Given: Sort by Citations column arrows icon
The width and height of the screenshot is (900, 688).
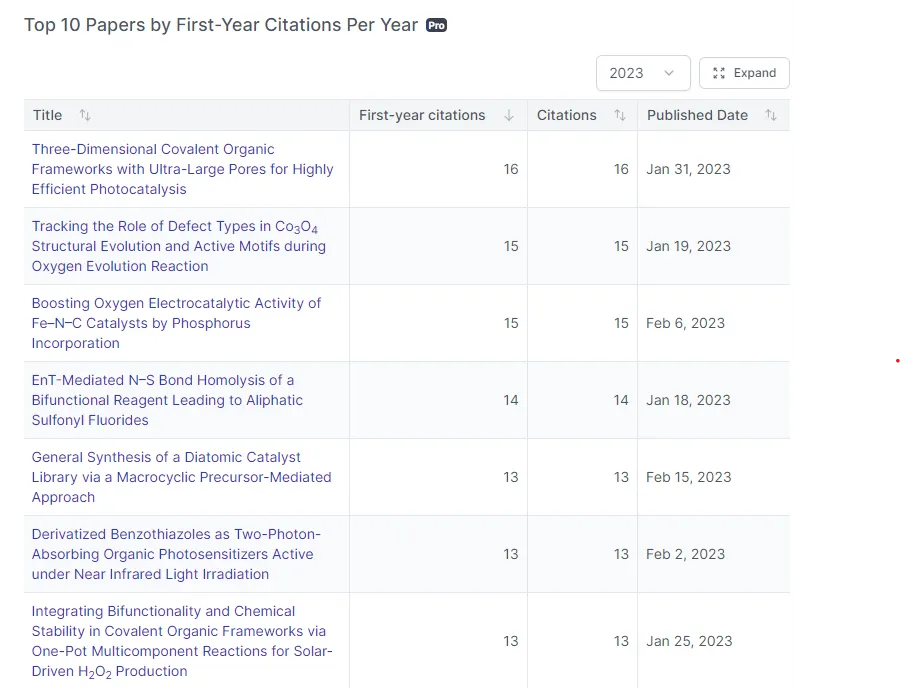Looking at the screenshot, I should (620, 115).
